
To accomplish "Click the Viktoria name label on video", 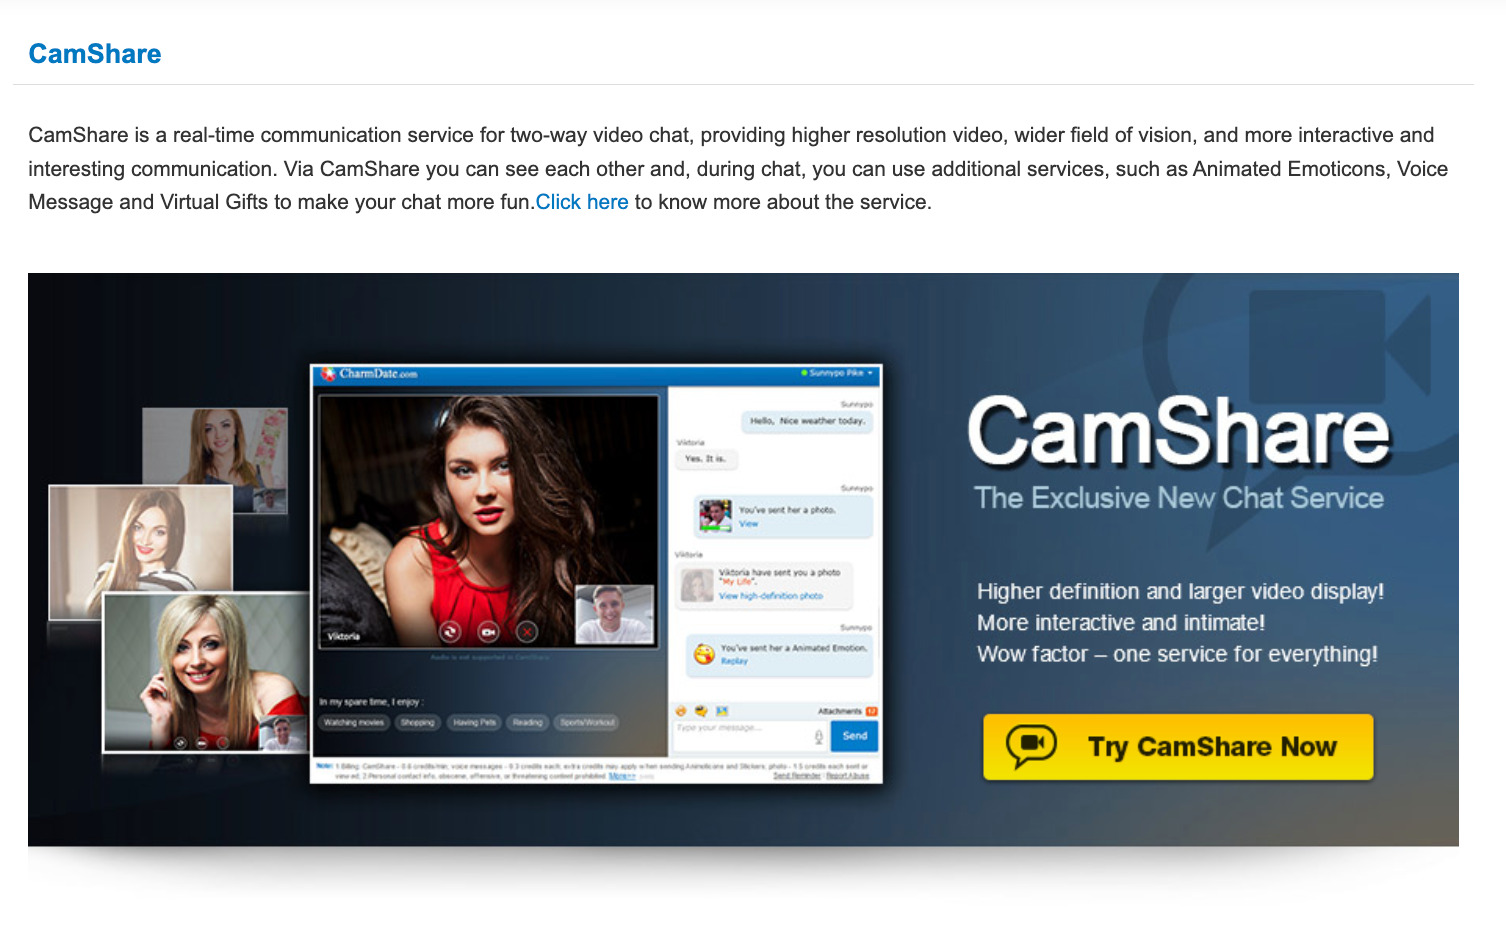I will point(343,636).
